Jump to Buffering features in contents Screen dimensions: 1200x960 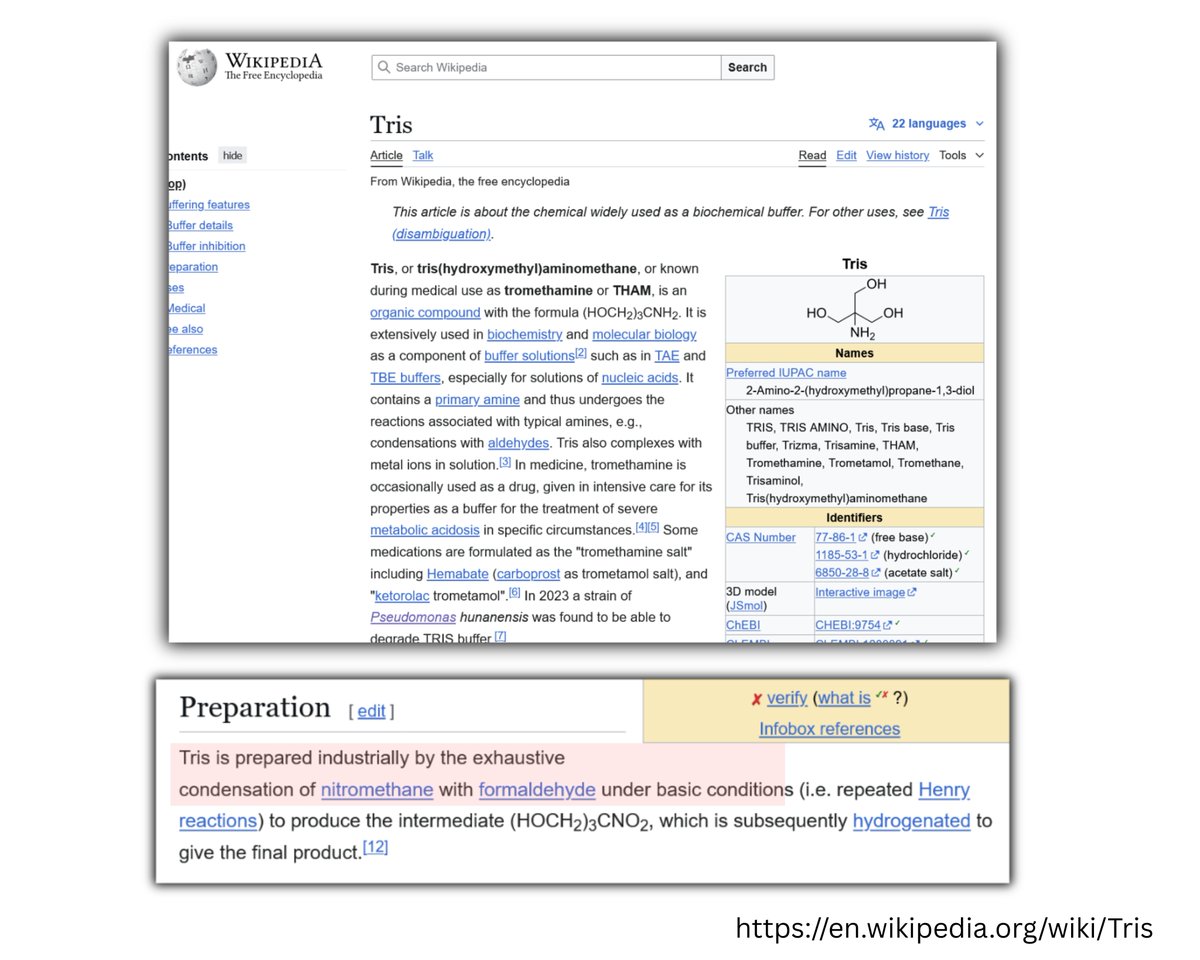pyautogui.click(x=209, y=205)
